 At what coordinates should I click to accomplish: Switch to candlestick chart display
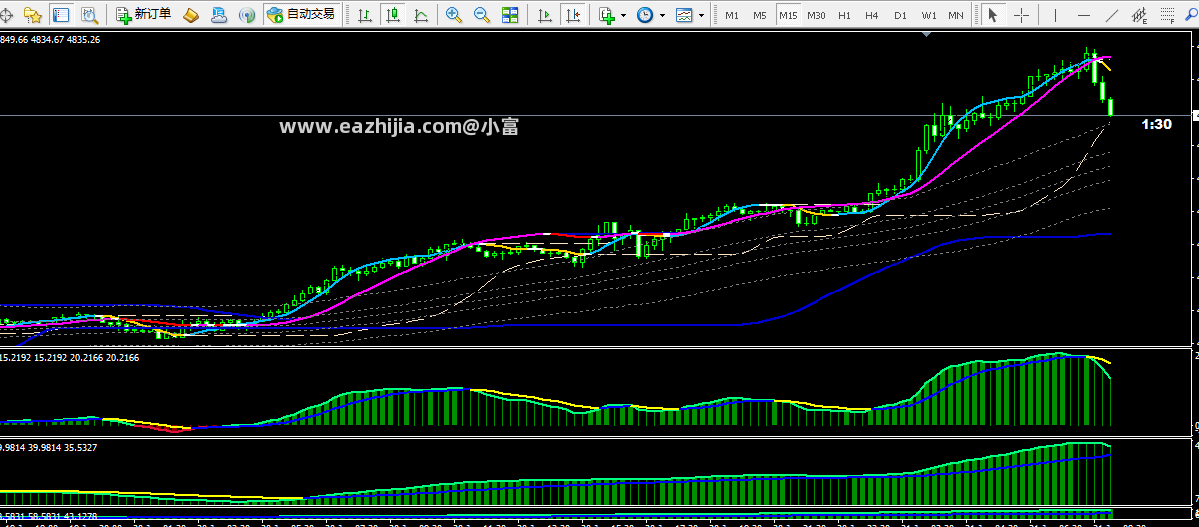pos(393,15)
